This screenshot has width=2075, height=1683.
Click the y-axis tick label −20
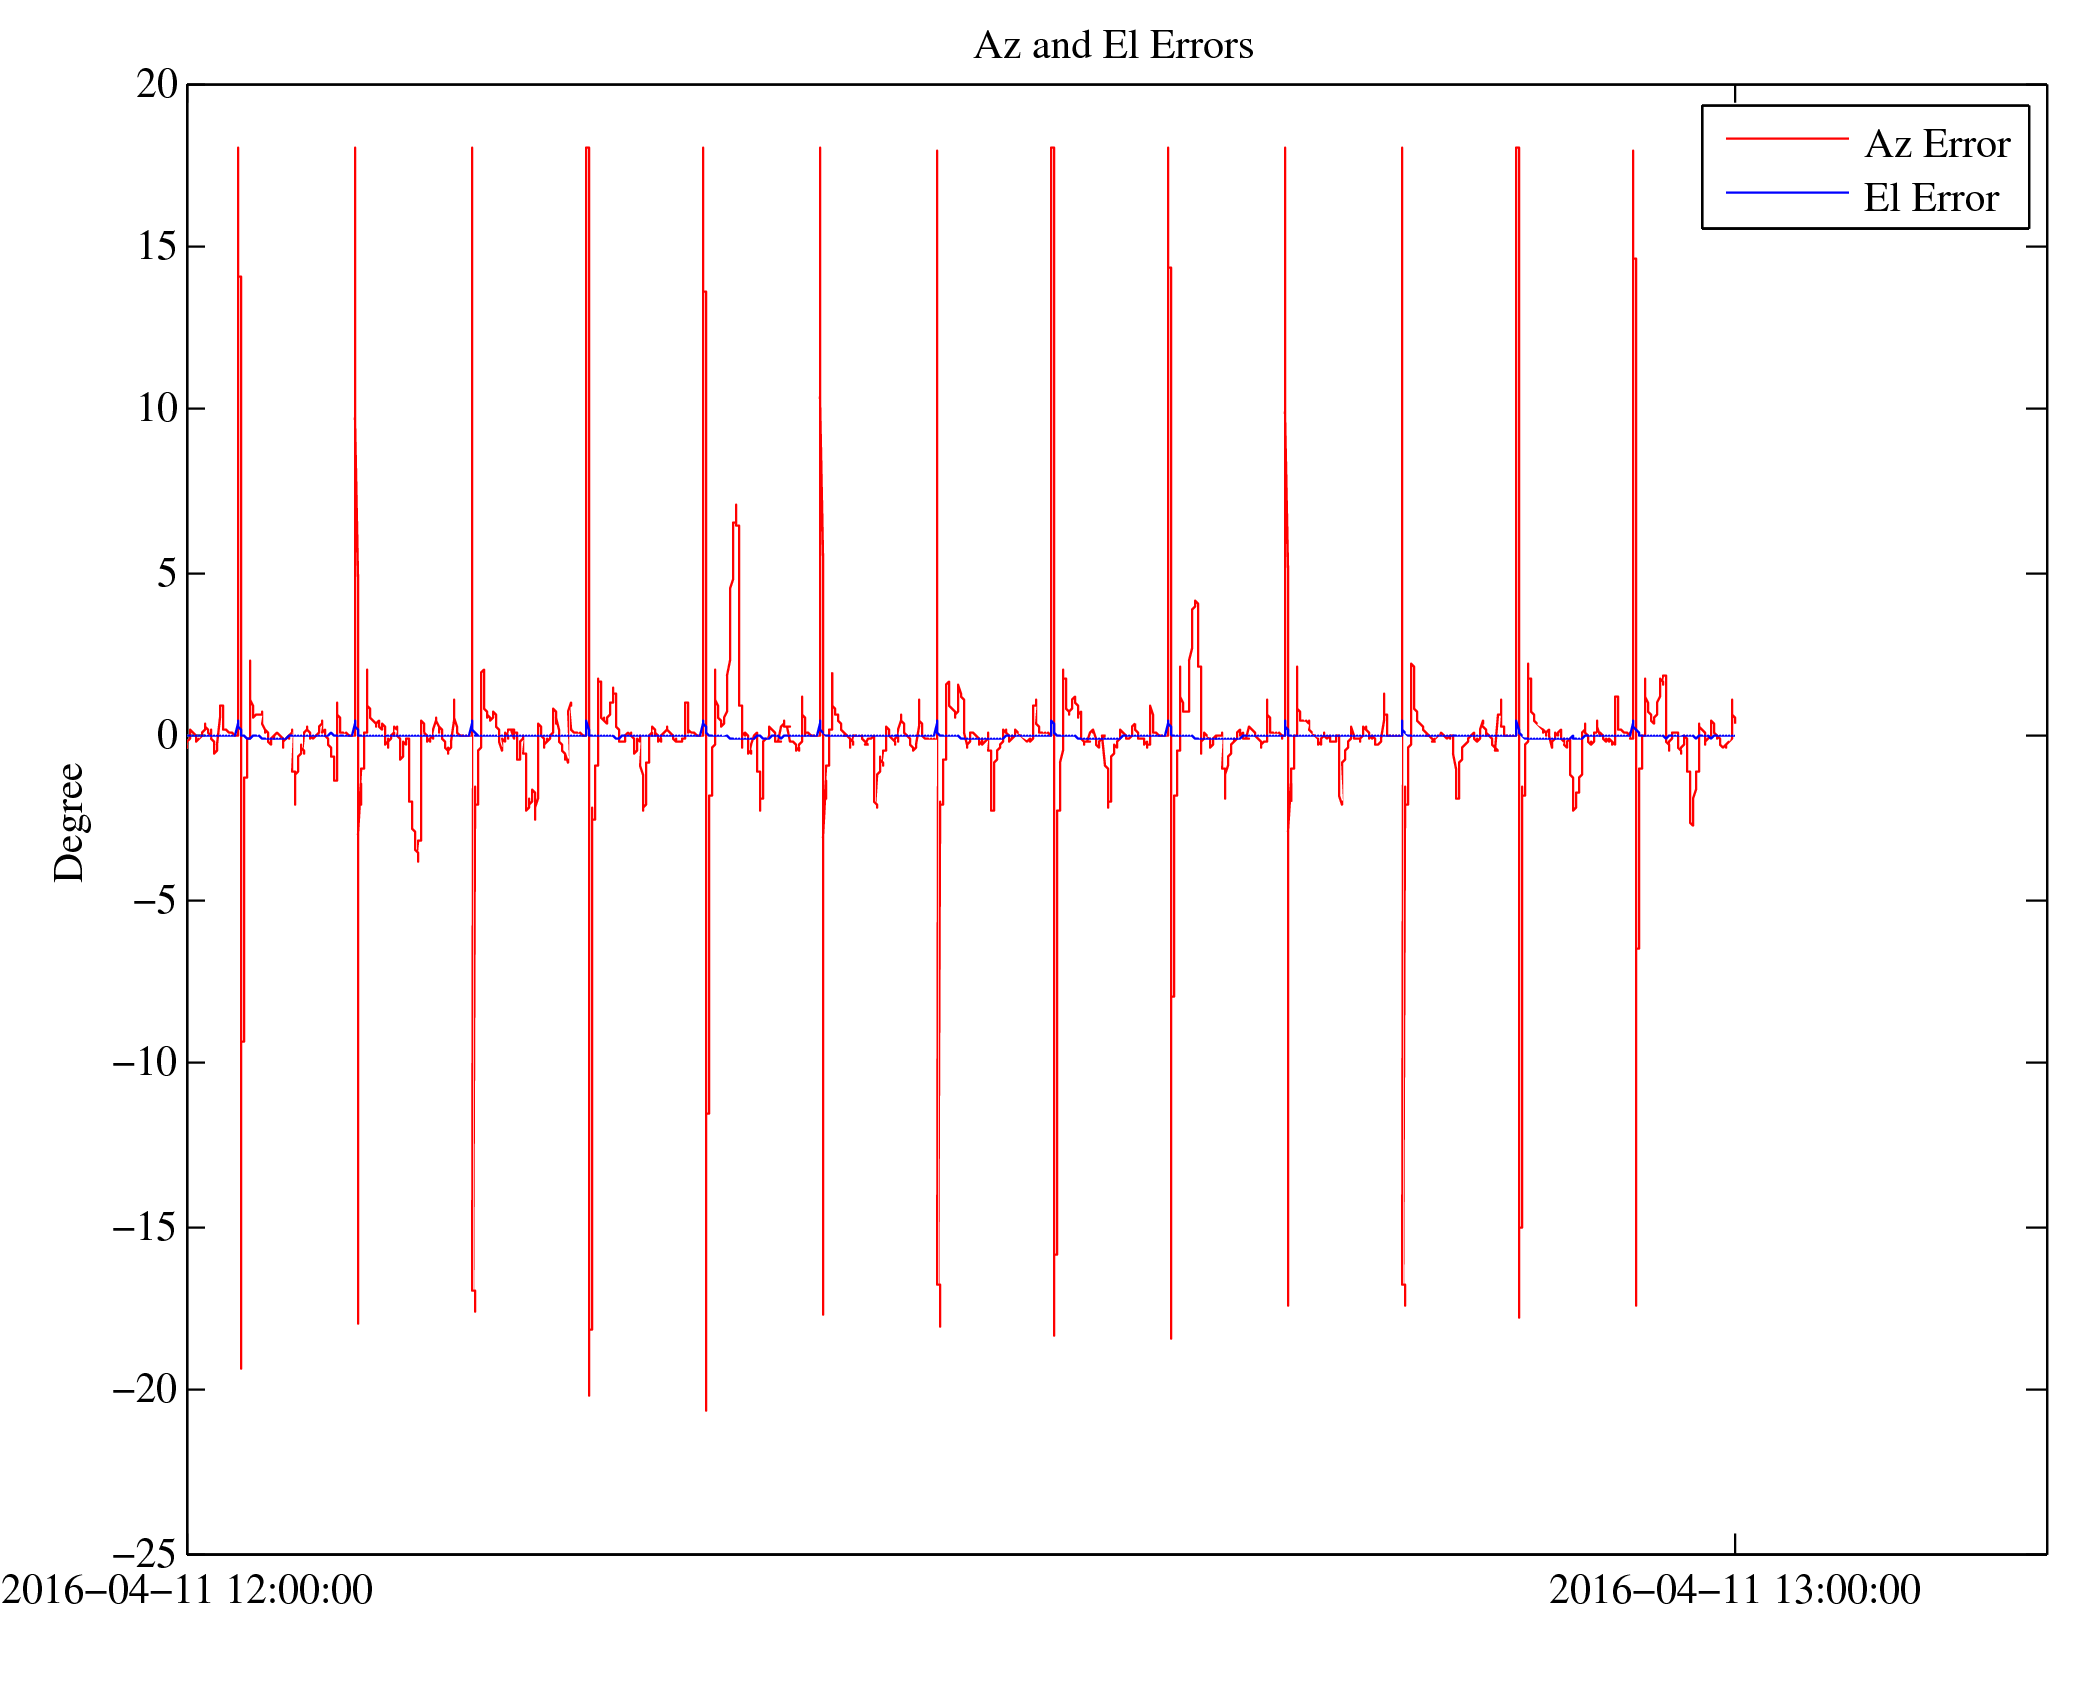click(x=145, y=1390)
